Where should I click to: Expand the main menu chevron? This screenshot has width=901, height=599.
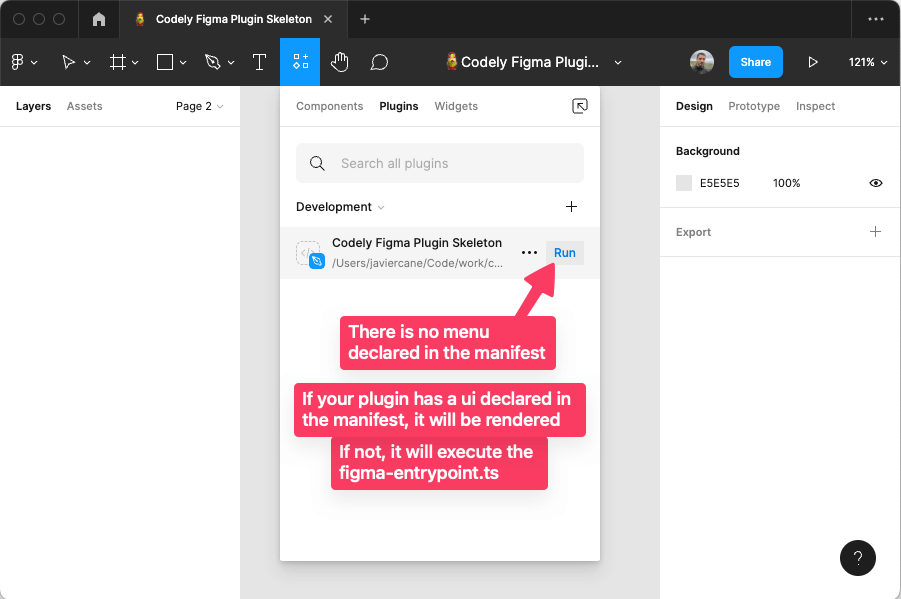[x=34, y=62]
